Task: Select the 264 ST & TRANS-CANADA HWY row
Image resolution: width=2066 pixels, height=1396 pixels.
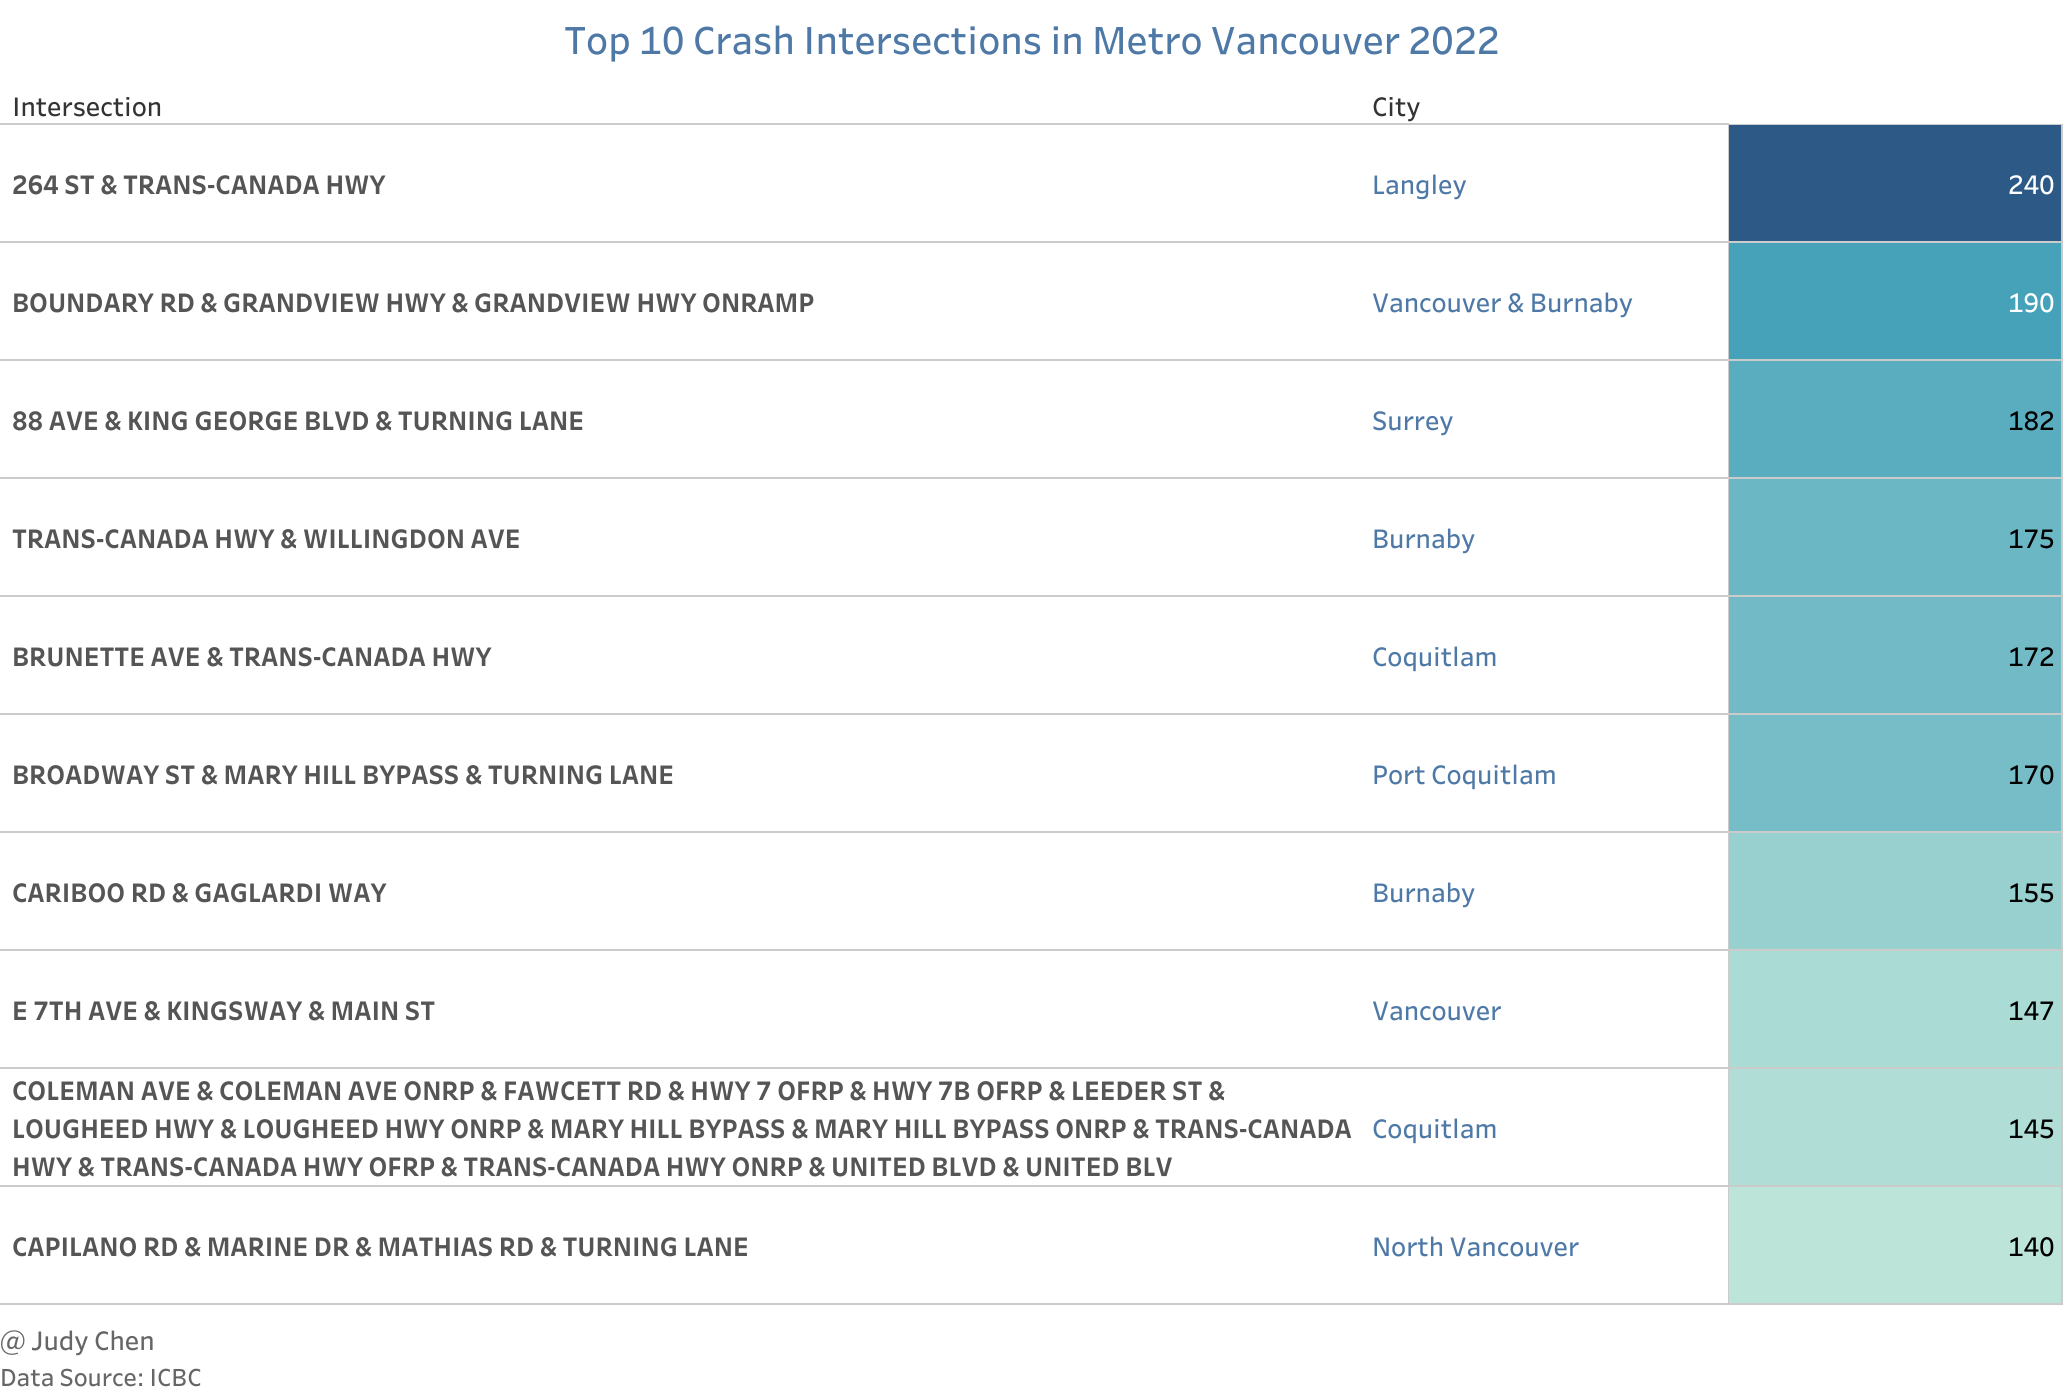Action: (198, 185)
